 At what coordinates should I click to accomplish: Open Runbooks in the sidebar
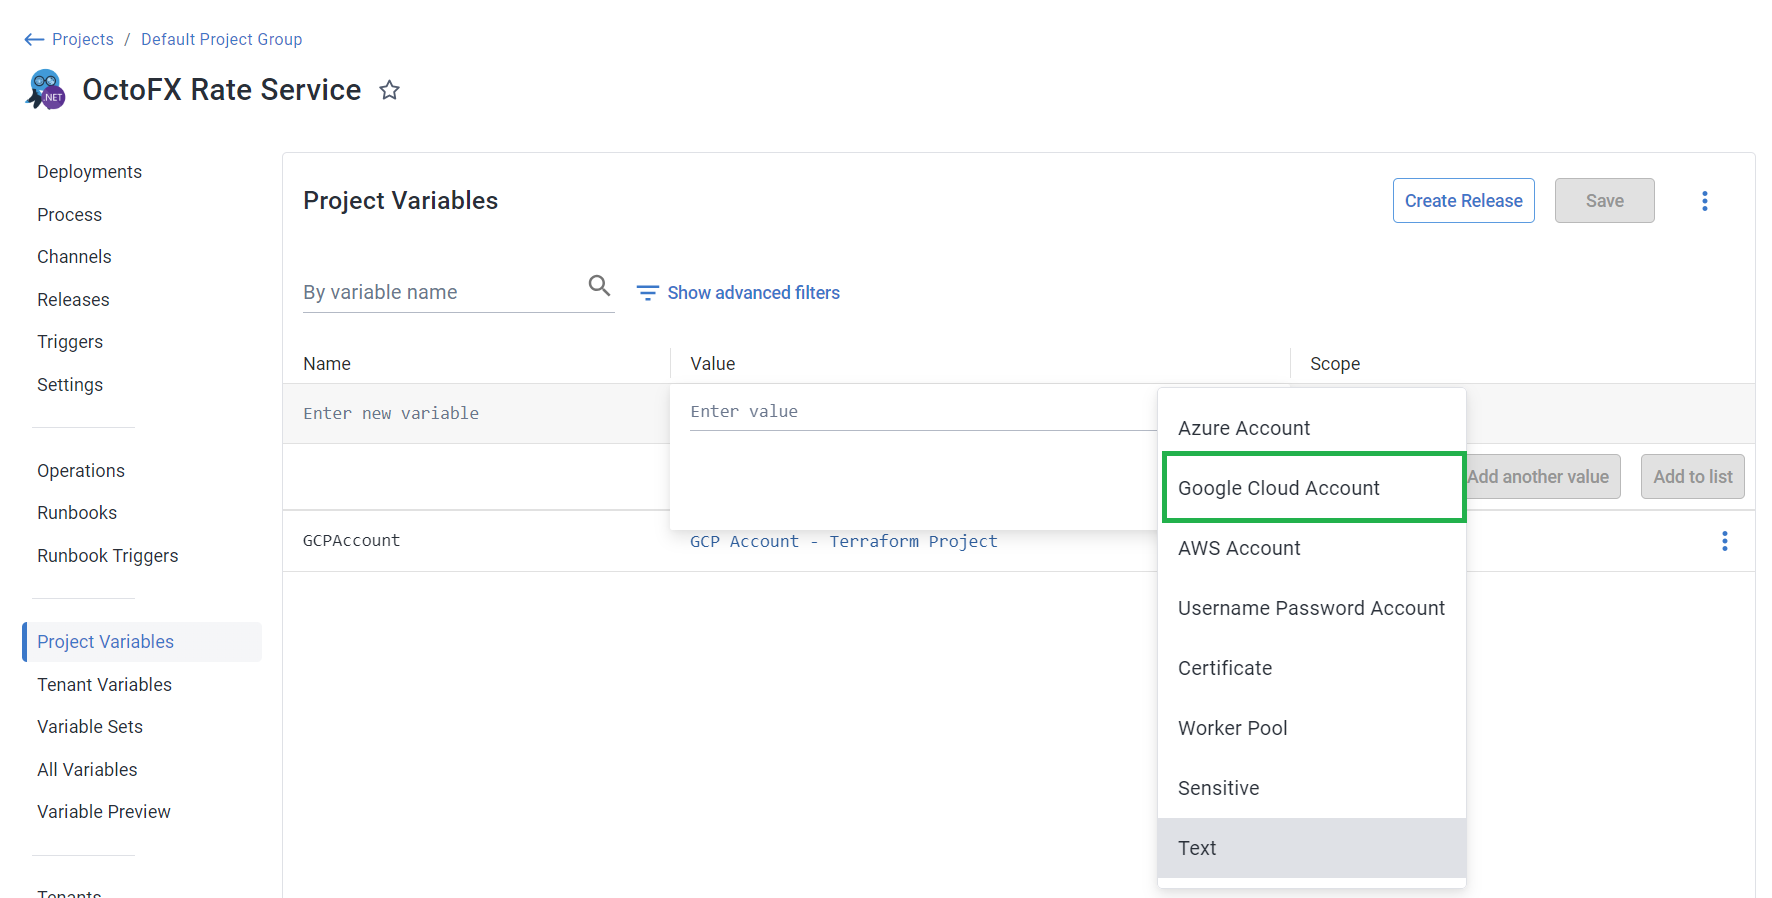click(x=77, y=513)
